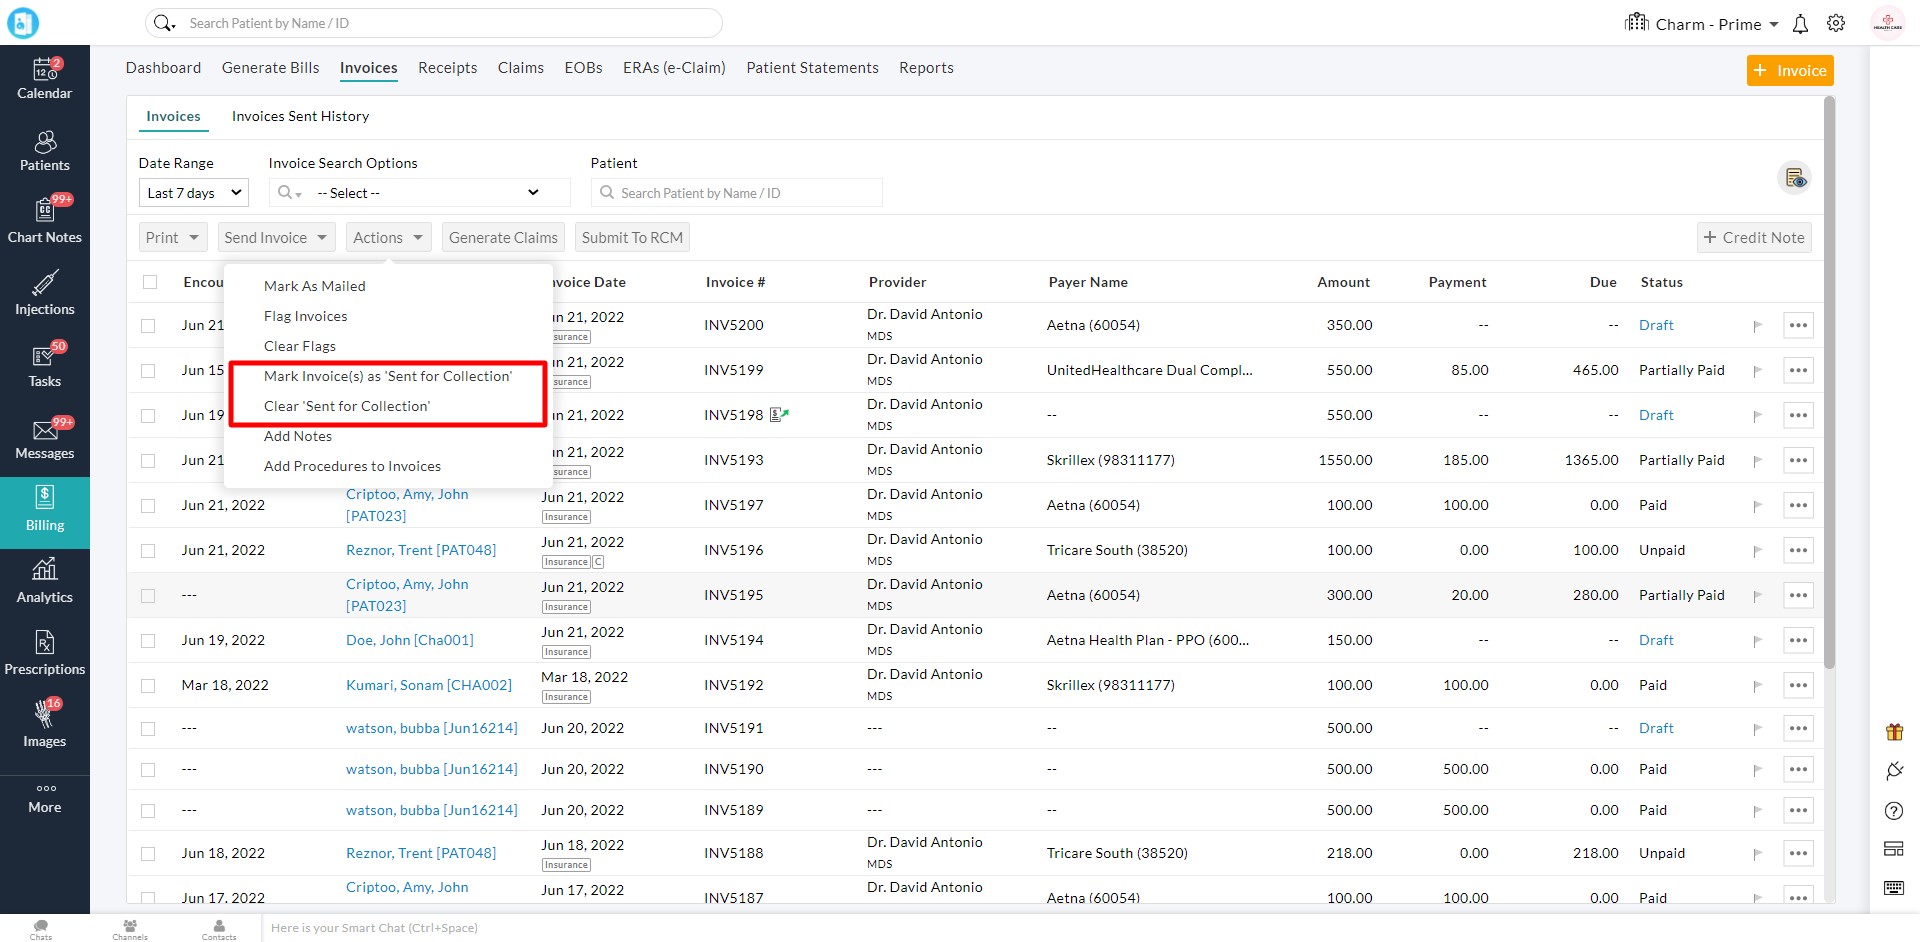Select checkbox for invoice INV5192 row
Image resolution: width=1920 pixels, height=942 pixels.
pyautogui.click(x=148, y=686)
